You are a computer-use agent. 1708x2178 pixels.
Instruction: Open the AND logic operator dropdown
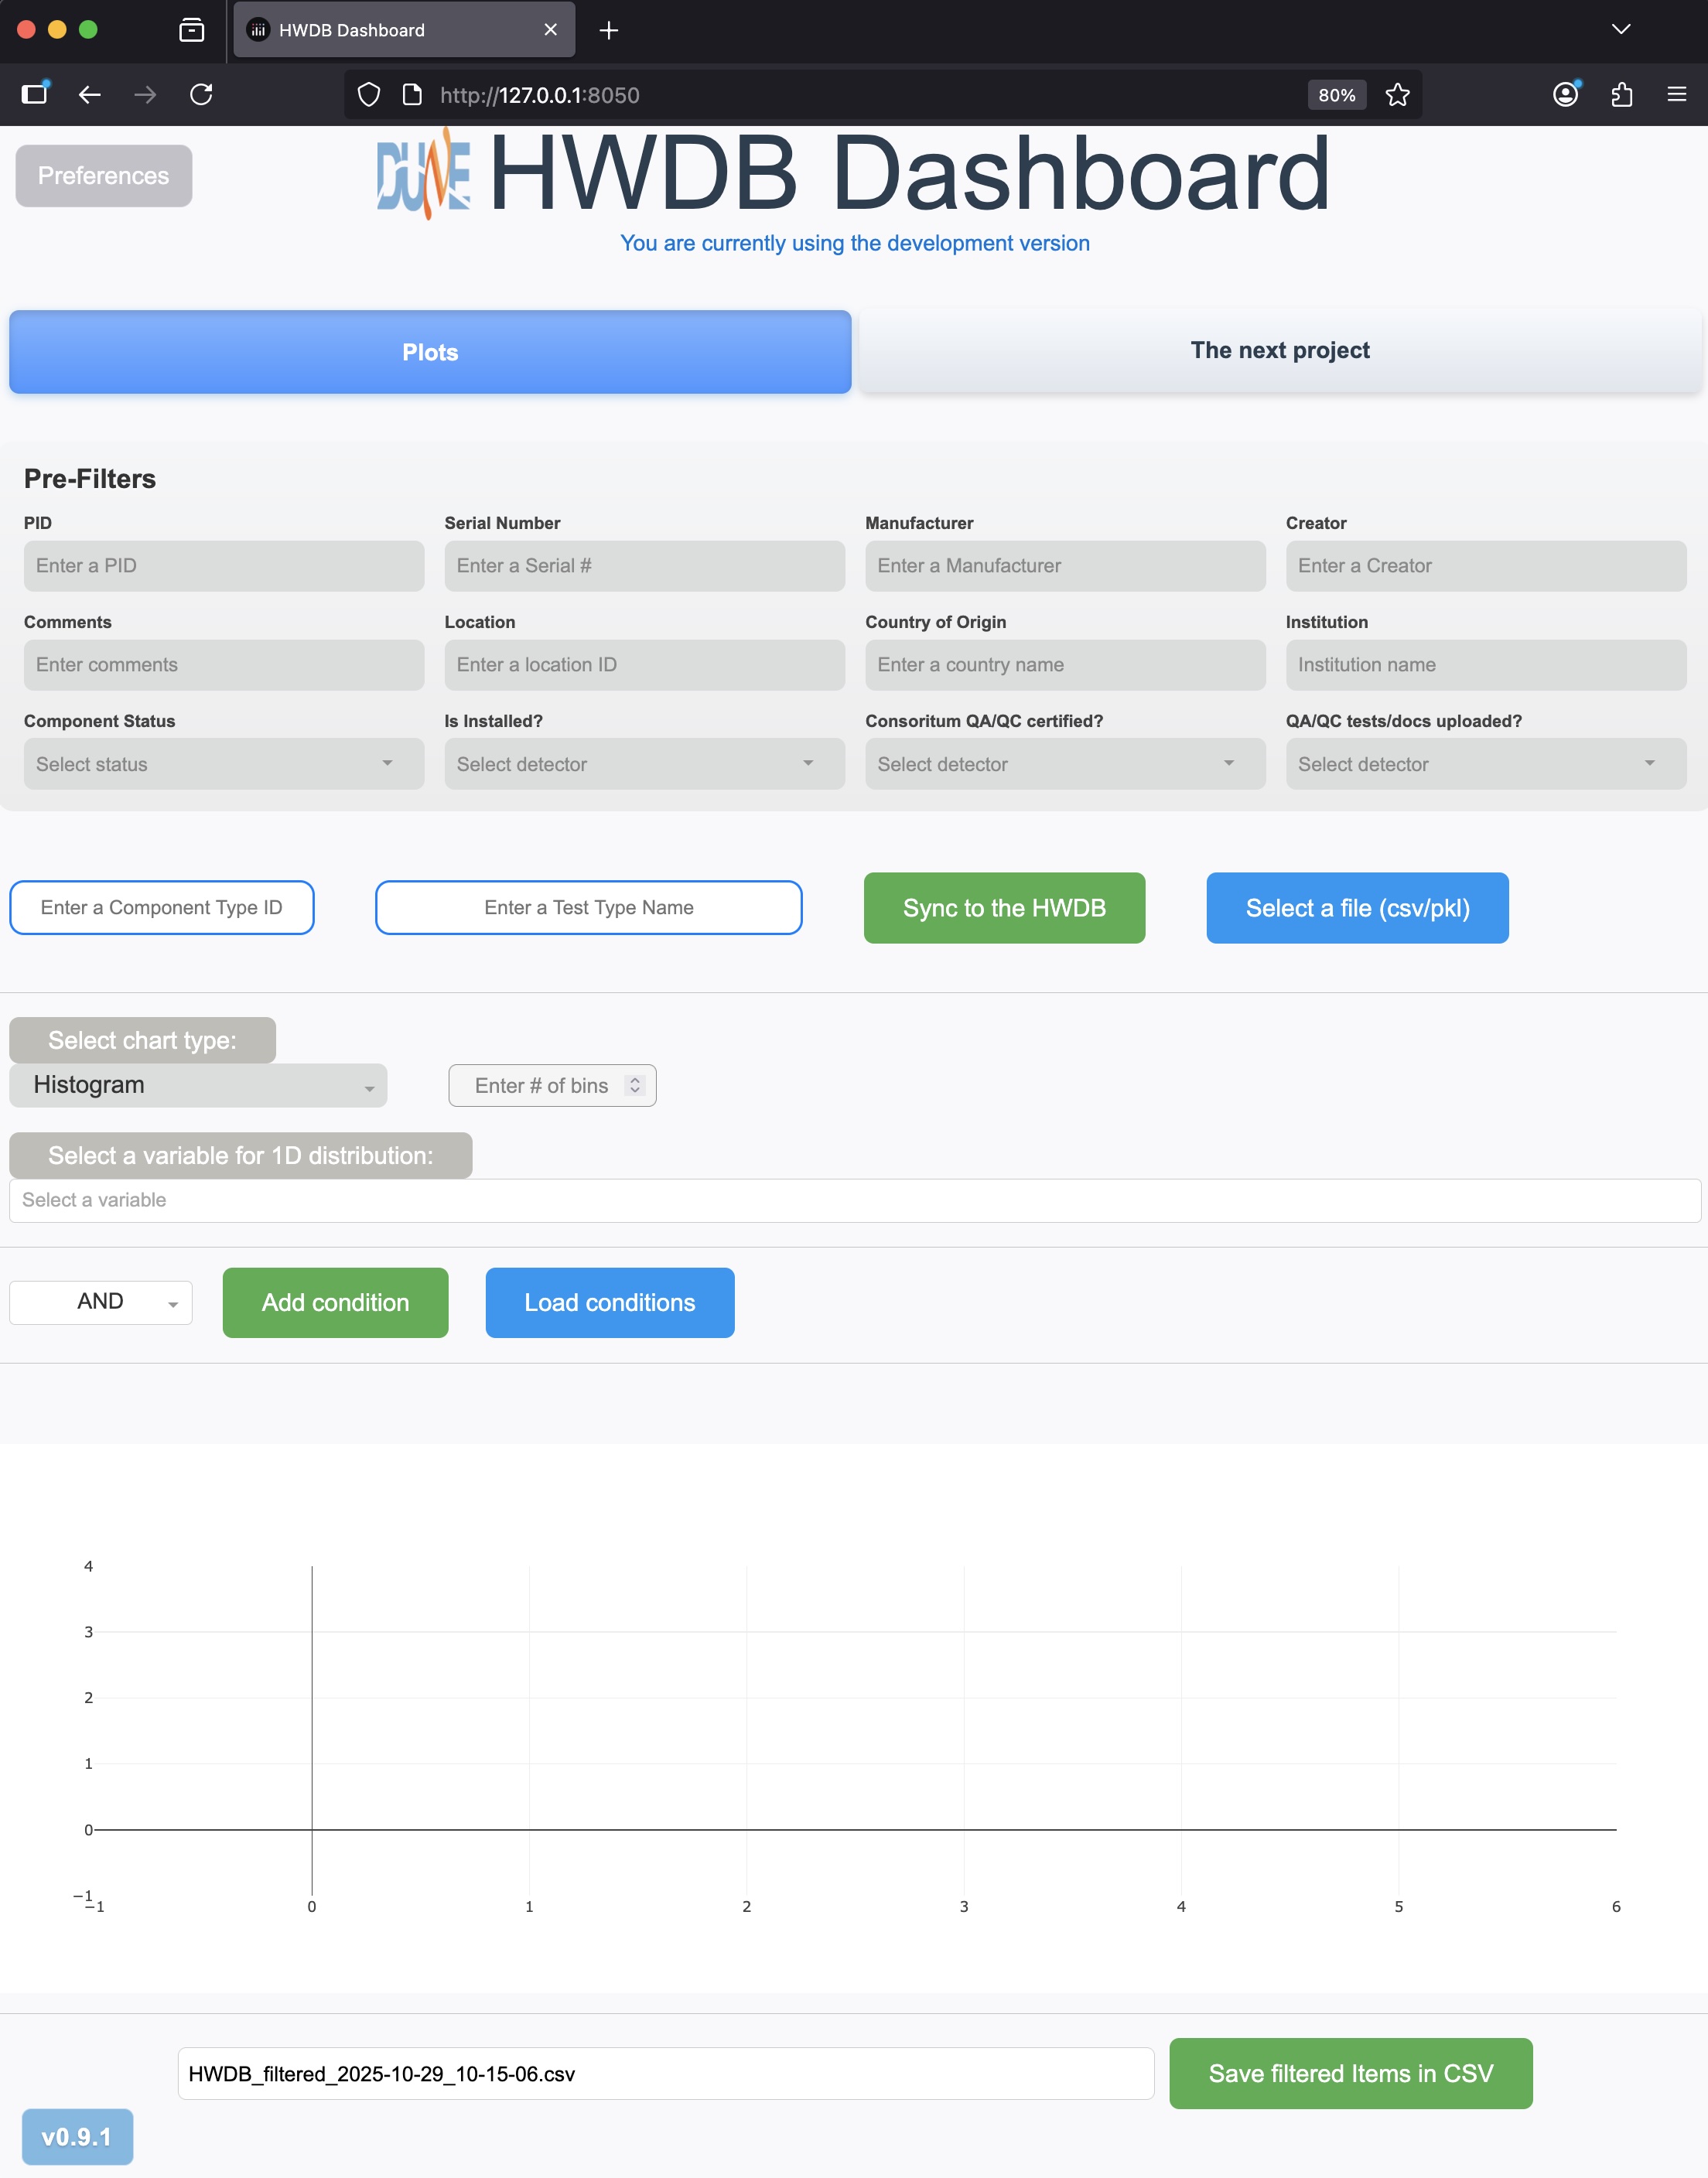(x=101, y=1302)
